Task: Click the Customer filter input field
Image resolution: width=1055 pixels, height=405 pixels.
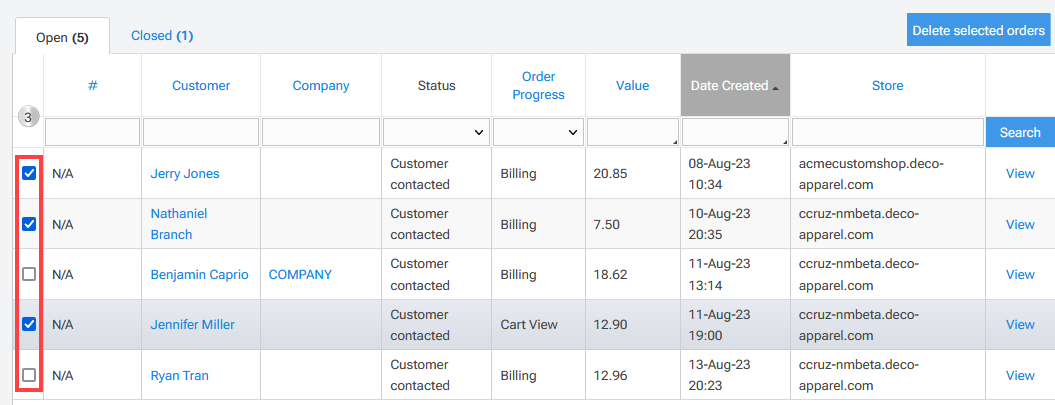Action: (201, 133)
